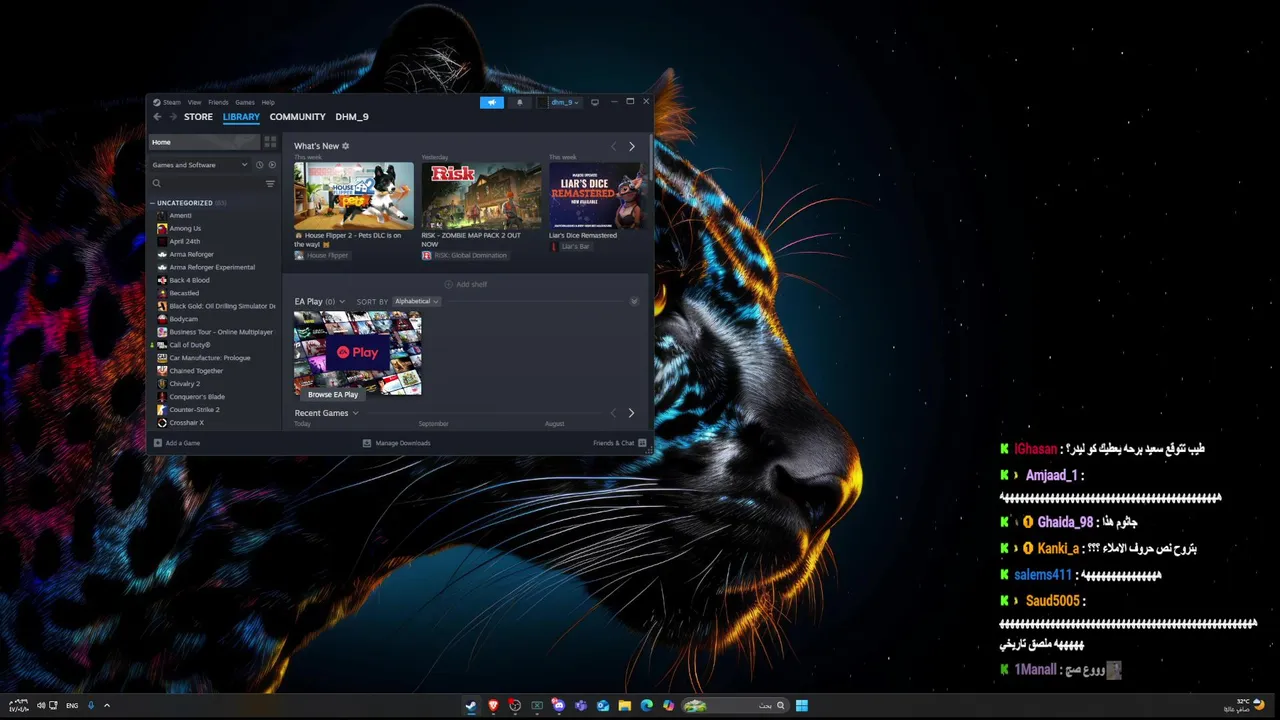Open the Recent Games shelf dropdown
This screenshot has width=1280, height=720.
point(355,413)
